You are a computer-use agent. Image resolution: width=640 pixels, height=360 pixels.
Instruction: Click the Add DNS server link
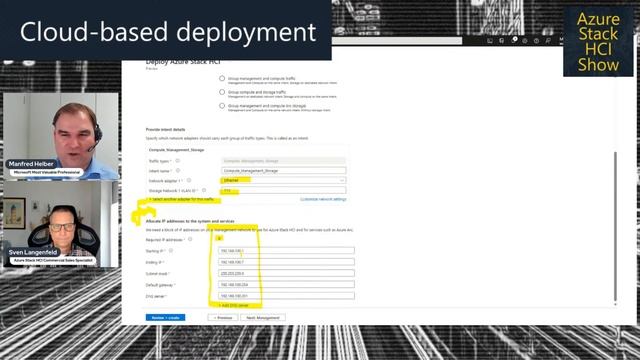click(233, 305)
